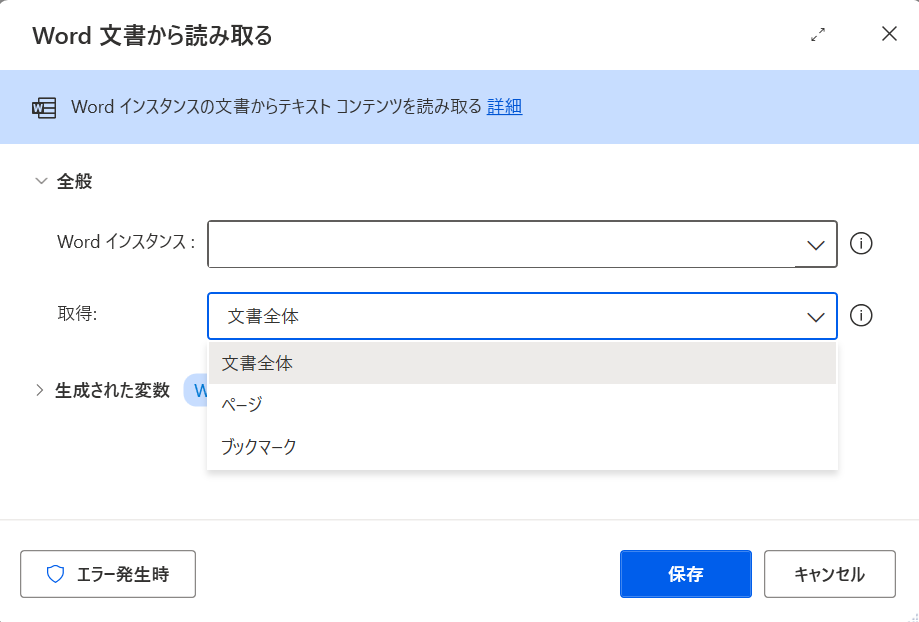Open the エラー発生時 settings button
This screenshot has width=919, height=622.
point(108,574)
